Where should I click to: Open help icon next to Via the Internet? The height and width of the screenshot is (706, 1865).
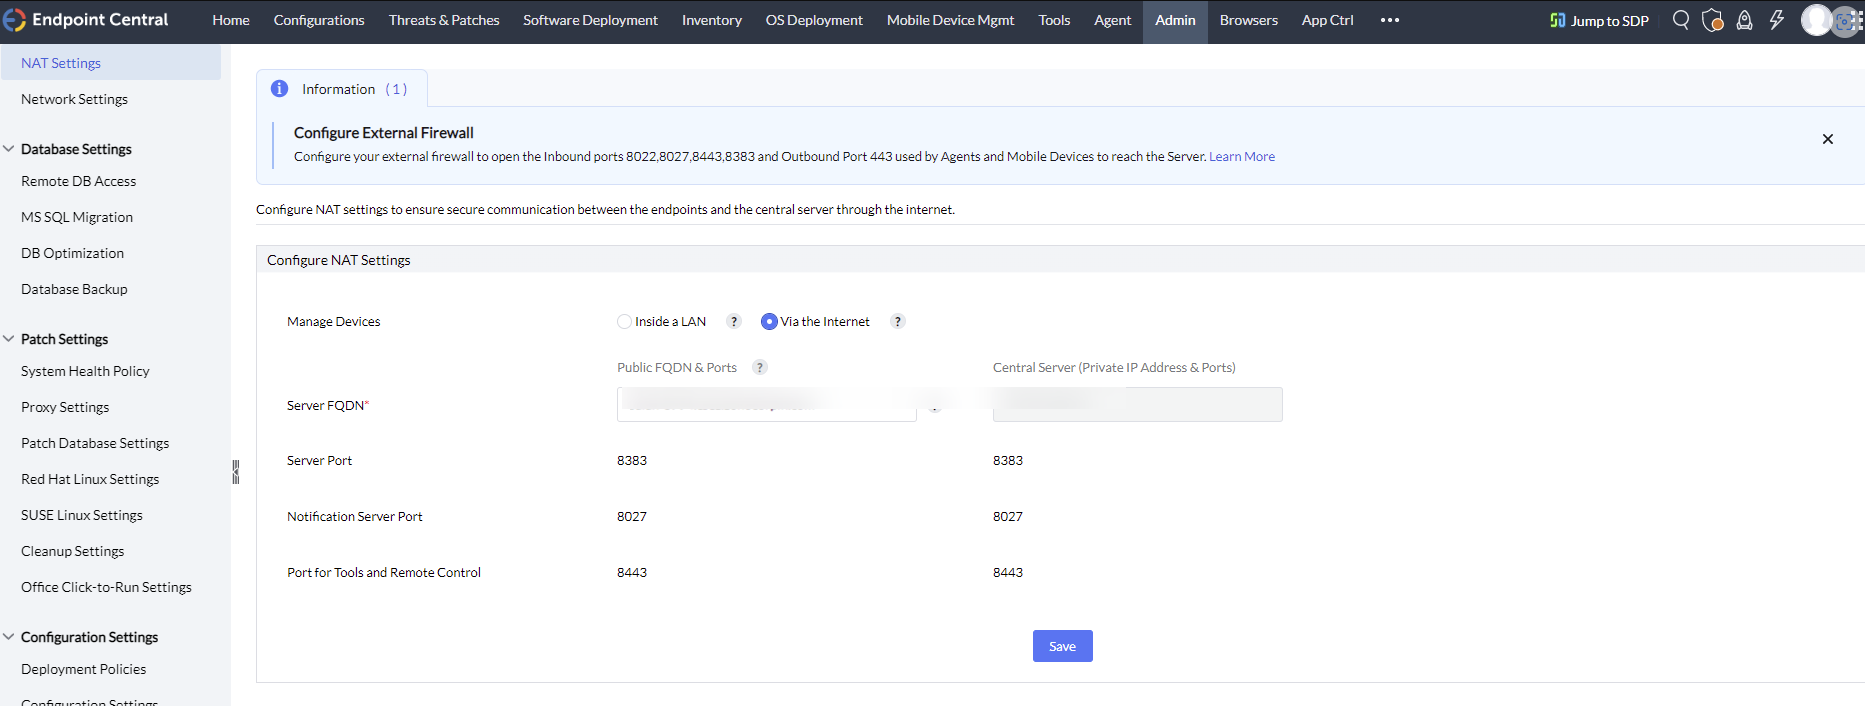(x=898, y=322)
